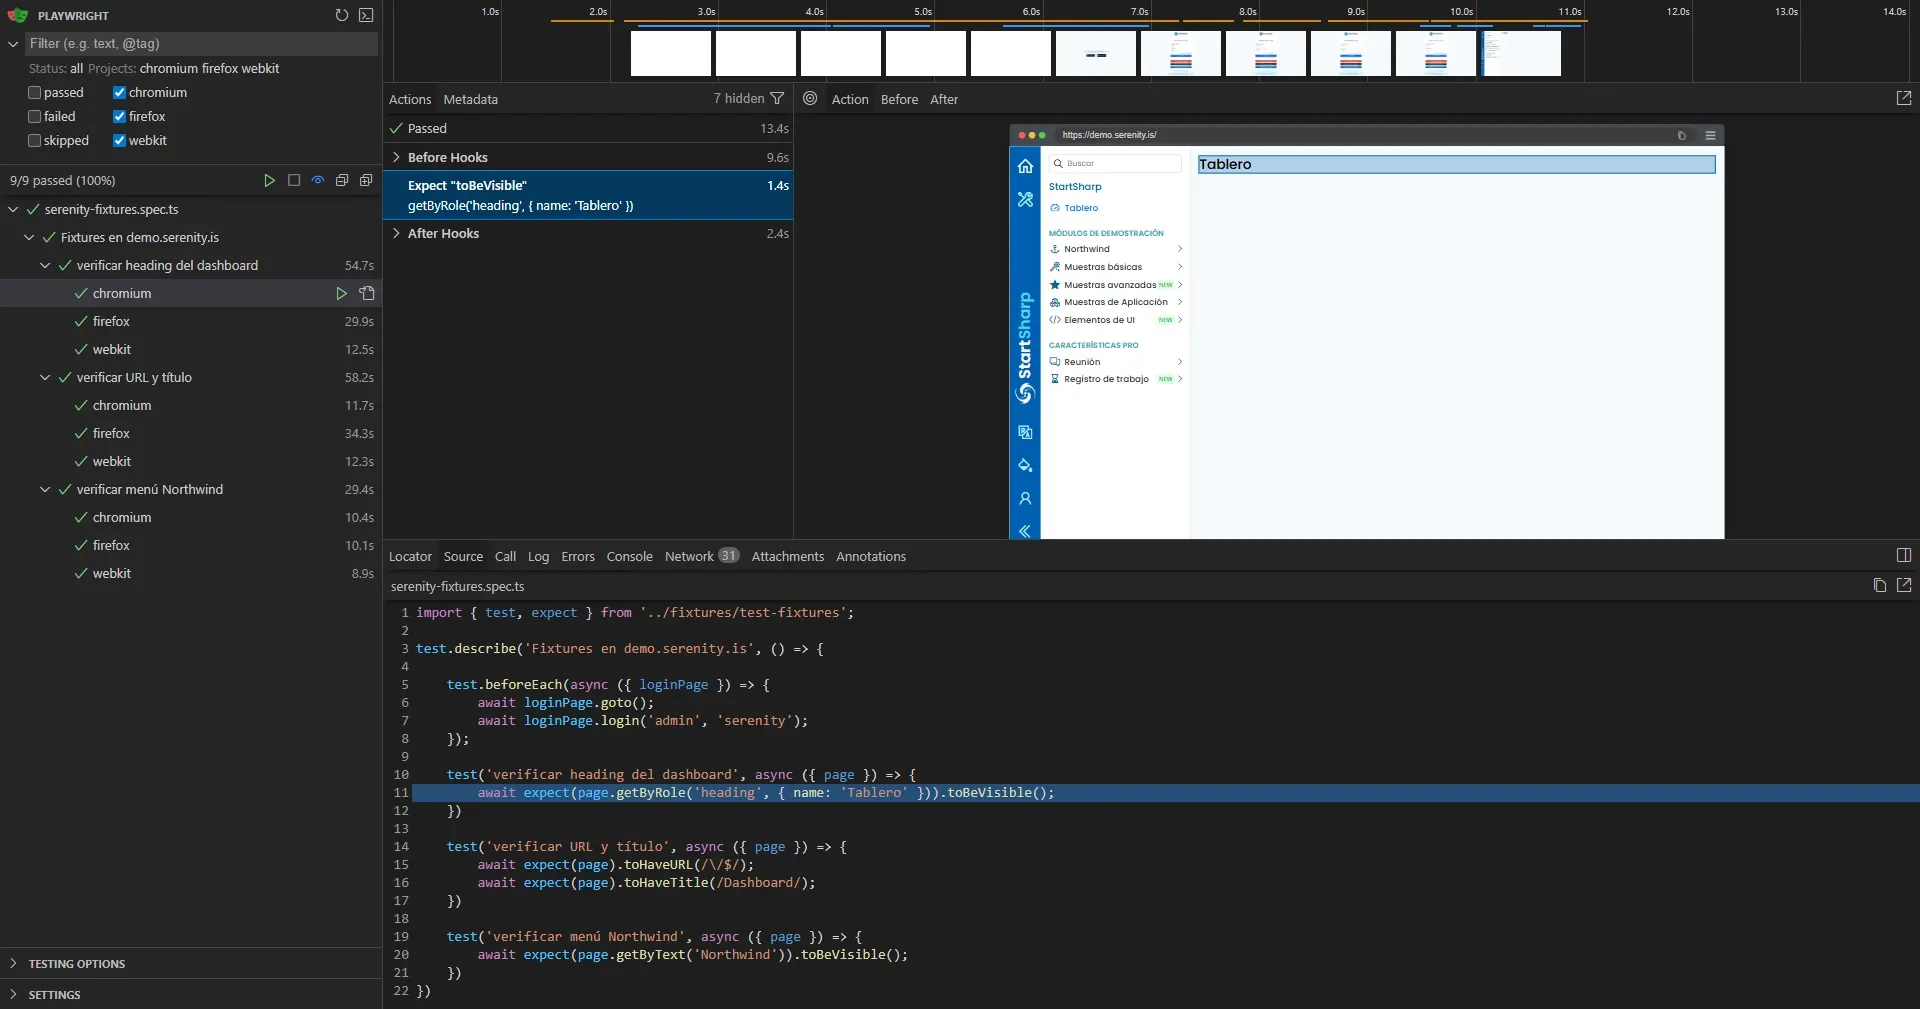The height and width of the screenshot is (1009, 1920).
Task: Enable watch mode via the eye icon
Action: (x=317, y=181)
